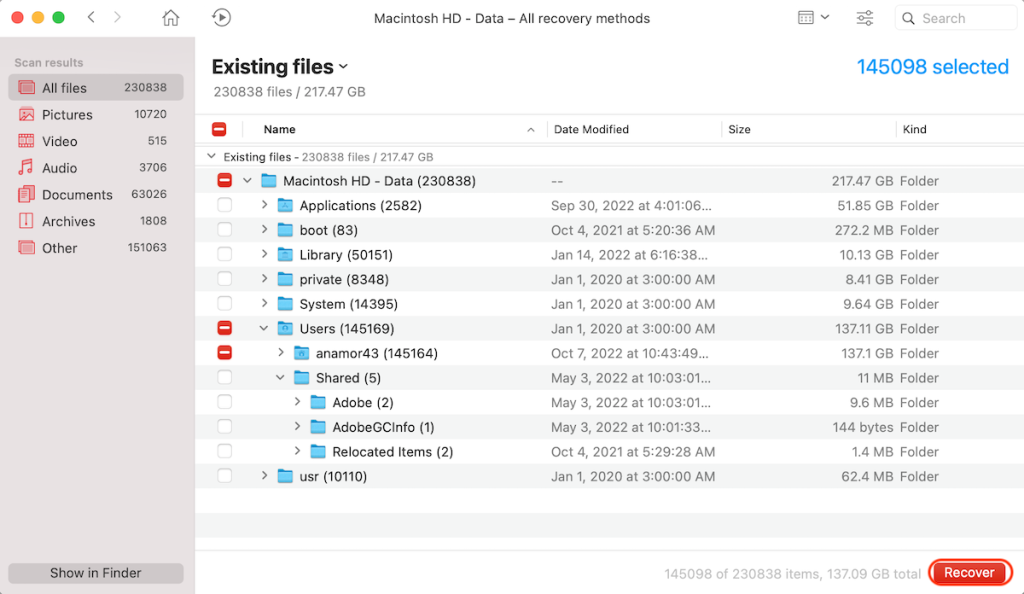
Task: Show Documents in scan results
Action: tap(95, 195)
